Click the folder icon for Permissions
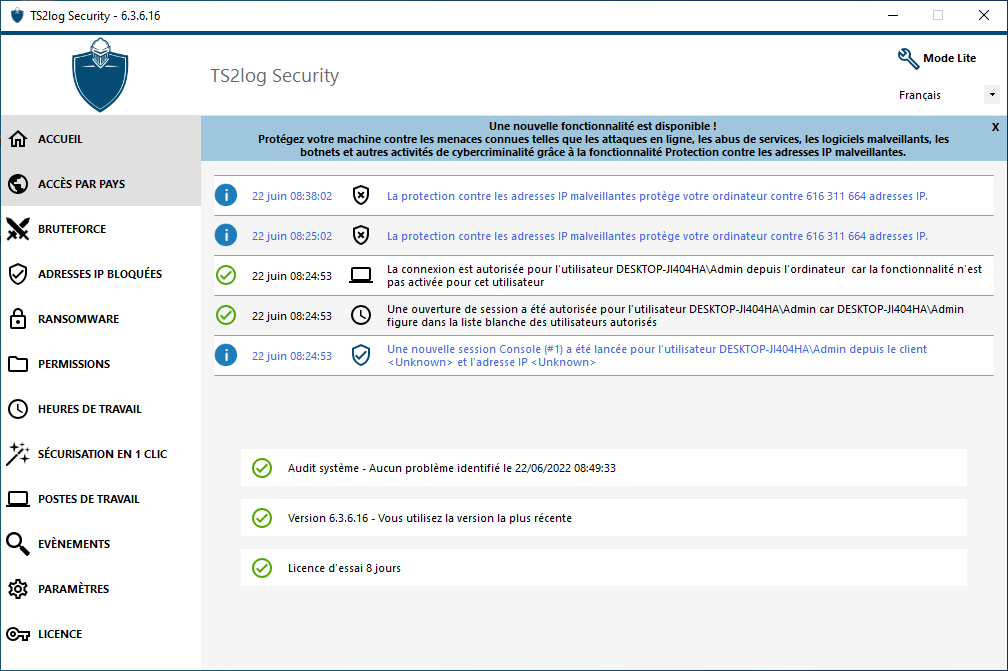This screenshot has height=671, width=1008. pos(18,364)
